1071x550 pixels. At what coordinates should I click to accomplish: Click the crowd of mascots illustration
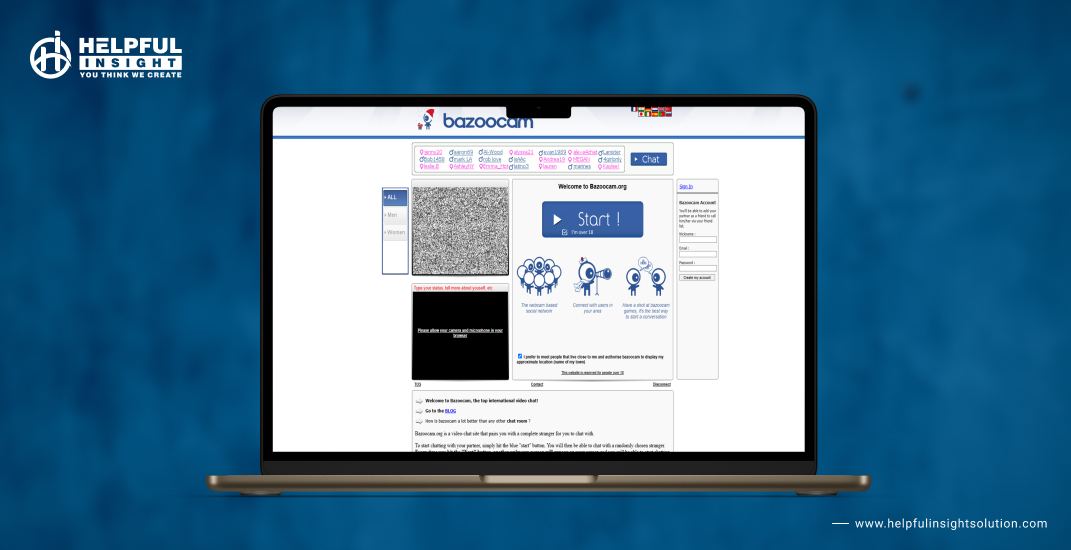click(539, 276)
